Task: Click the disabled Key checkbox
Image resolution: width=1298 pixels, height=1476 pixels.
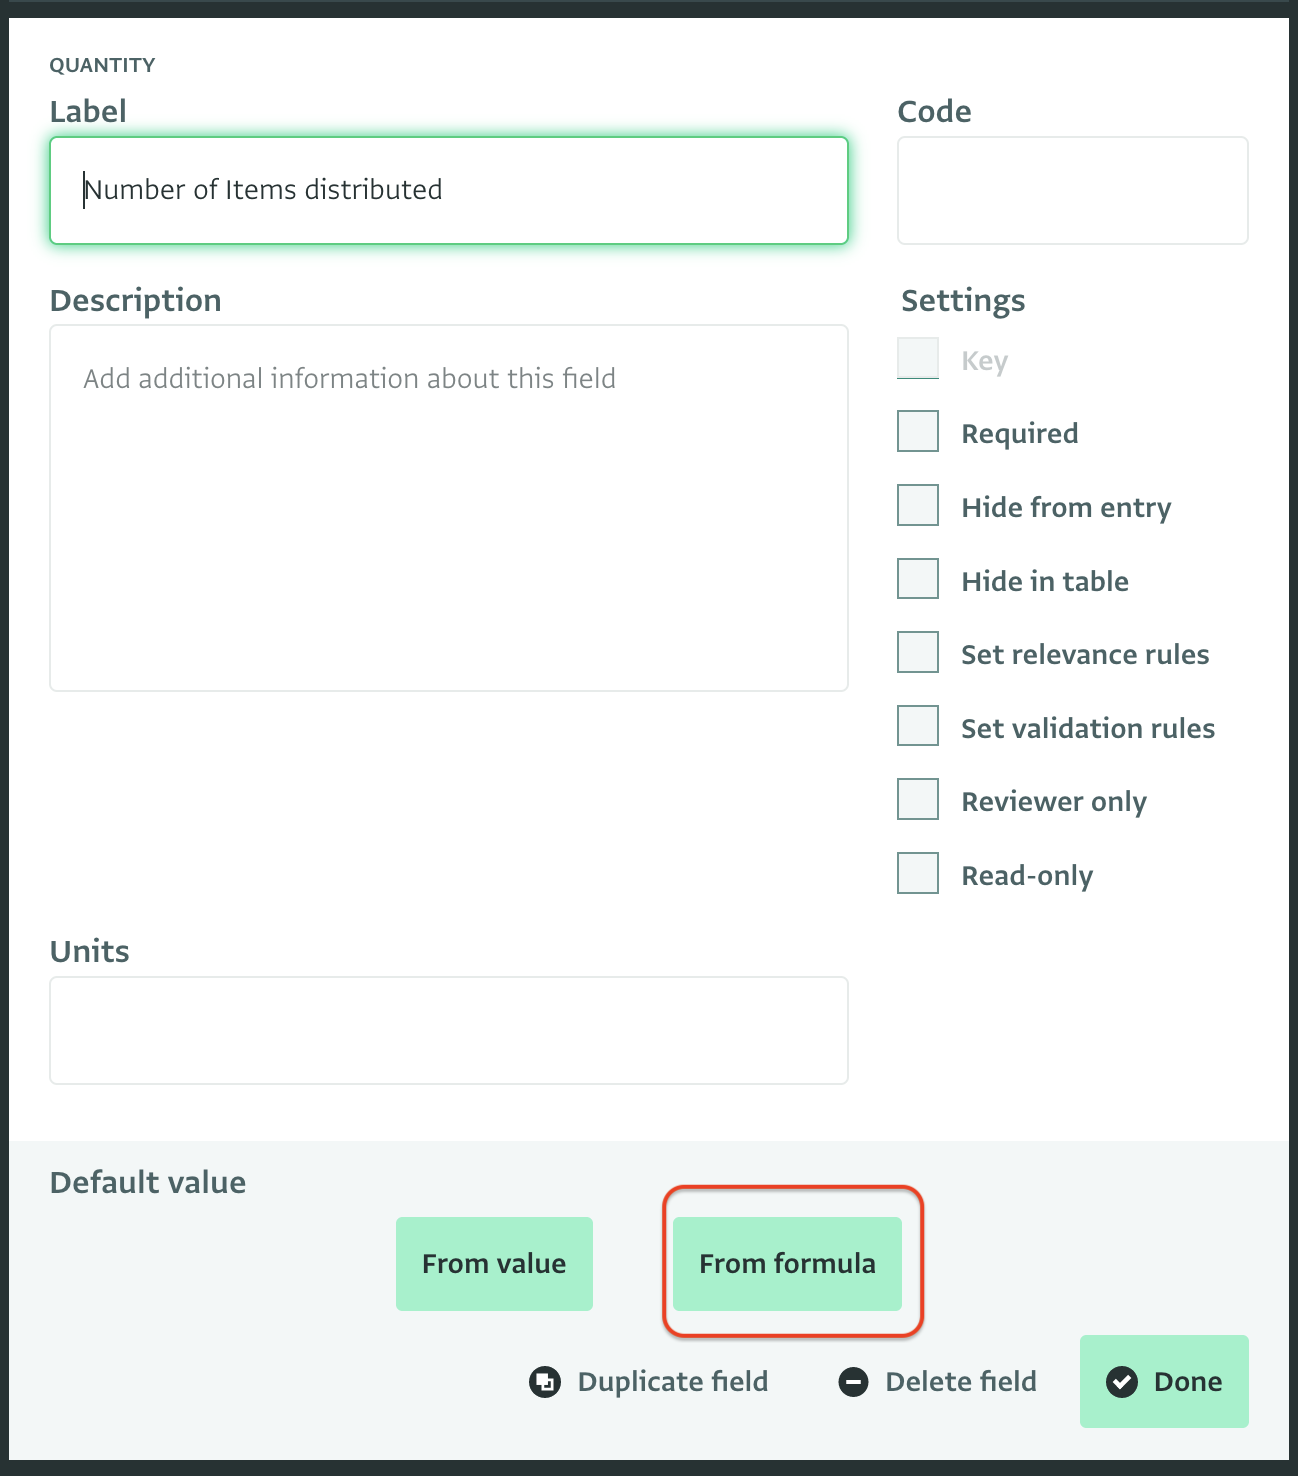Action: tap(918, 358)
